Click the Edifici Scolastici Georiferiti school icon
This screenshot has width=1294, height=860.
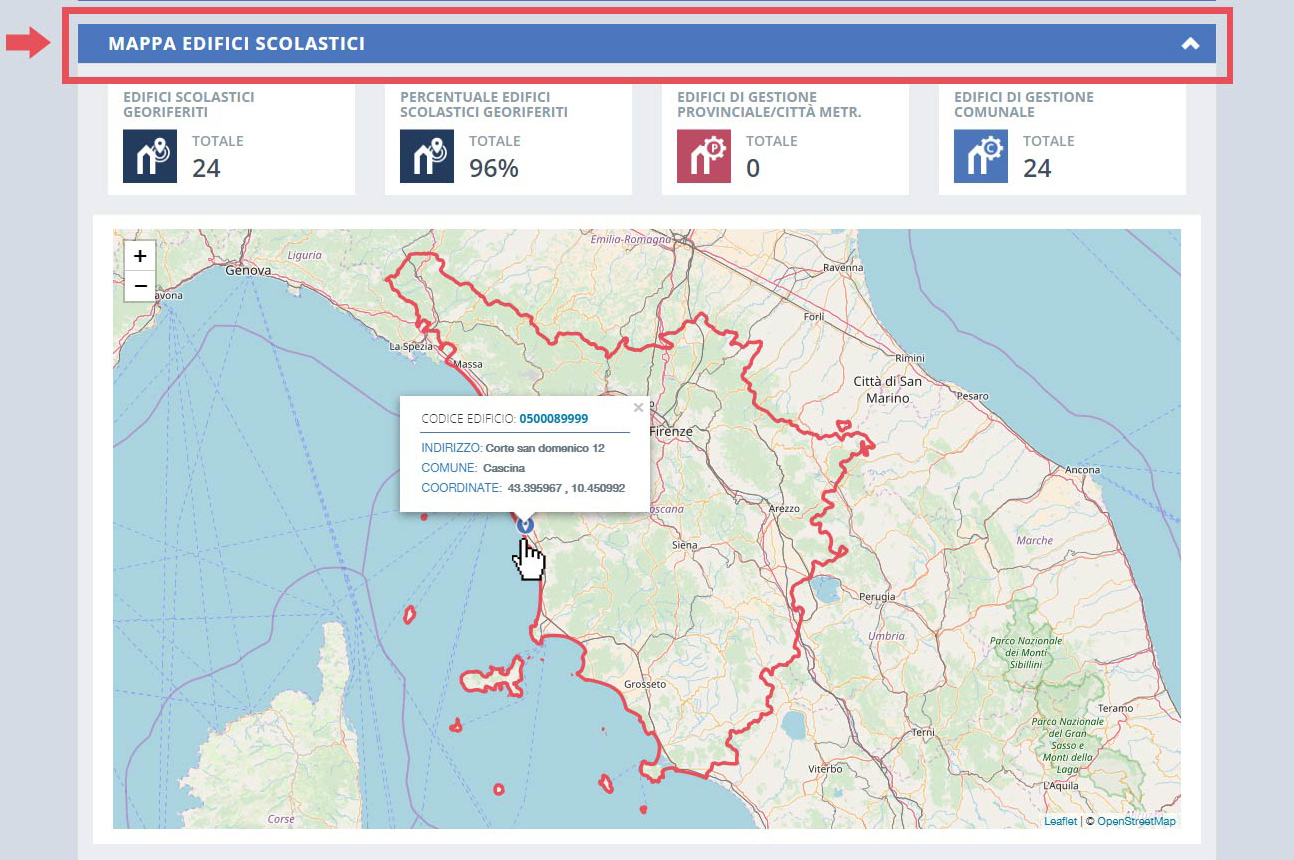pyautogui.click(x=148, y=156)
